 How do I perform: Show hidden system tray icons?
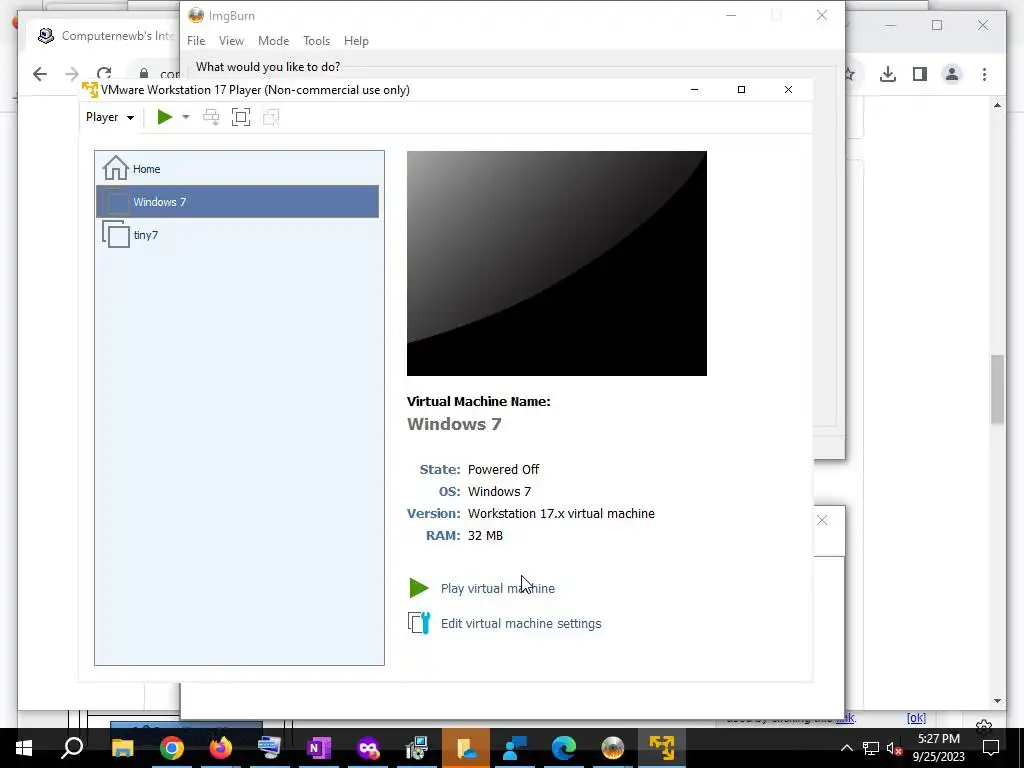pyautogui.click(x=846, y=748)
